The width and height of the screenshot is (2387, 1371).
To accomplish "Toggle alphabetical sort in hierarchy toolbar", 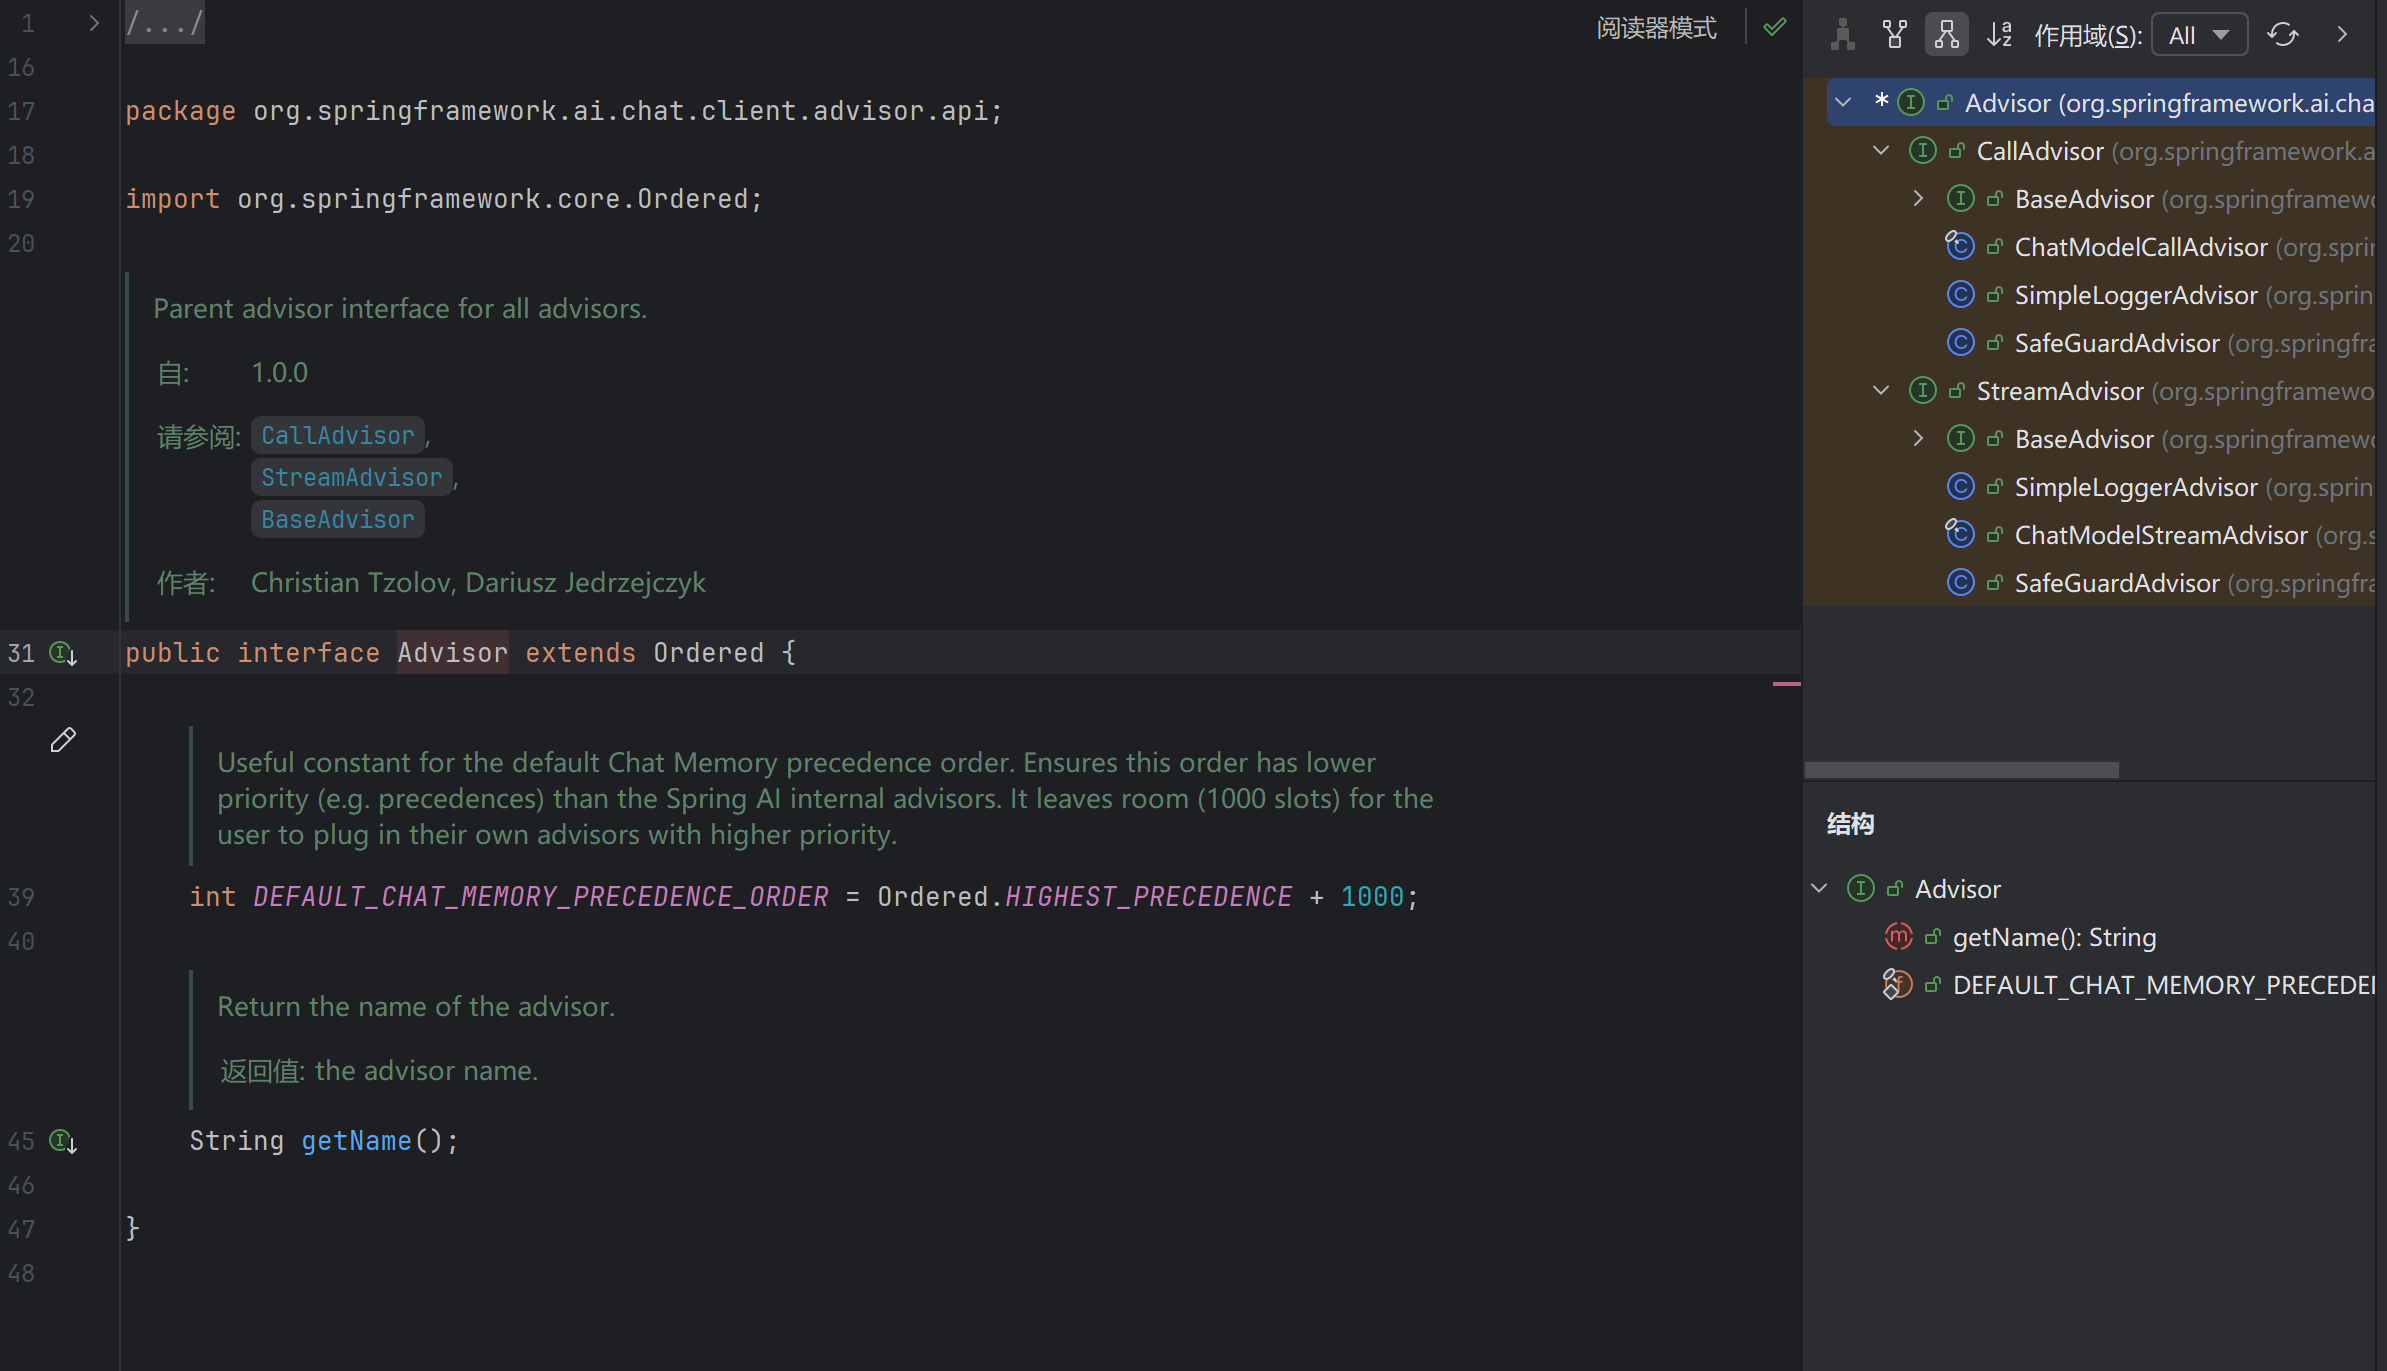I will [1999, 35].
